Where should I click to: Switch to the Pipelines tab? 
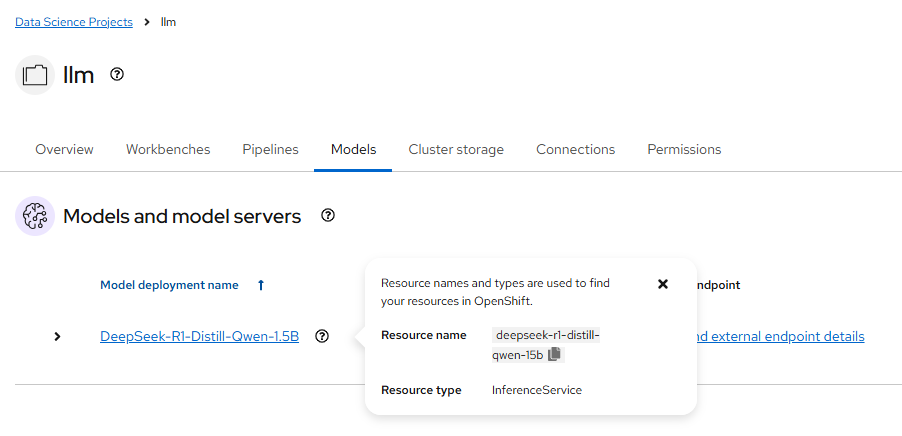click(270, 150)
